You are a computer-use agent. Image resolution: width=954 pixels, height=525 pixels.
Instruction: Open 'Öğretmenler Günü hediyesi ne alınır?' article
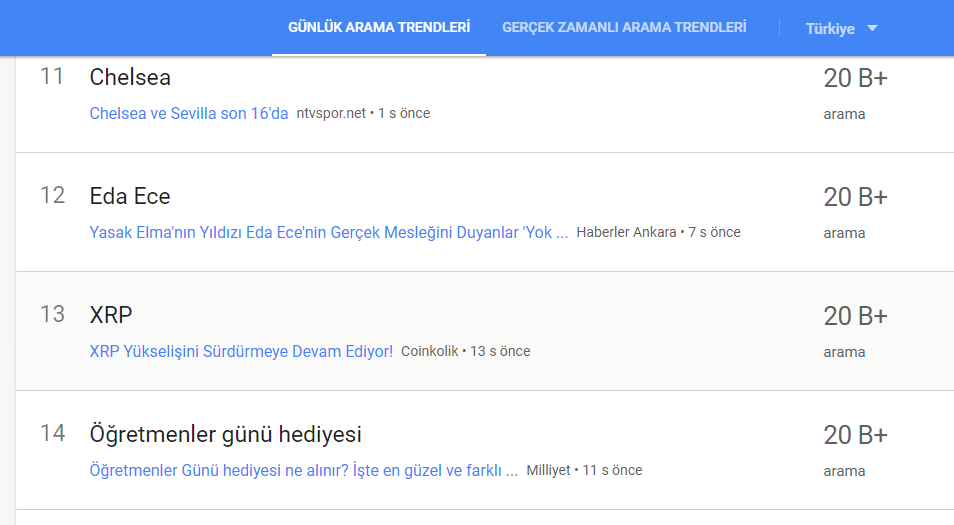coord(304,470)
